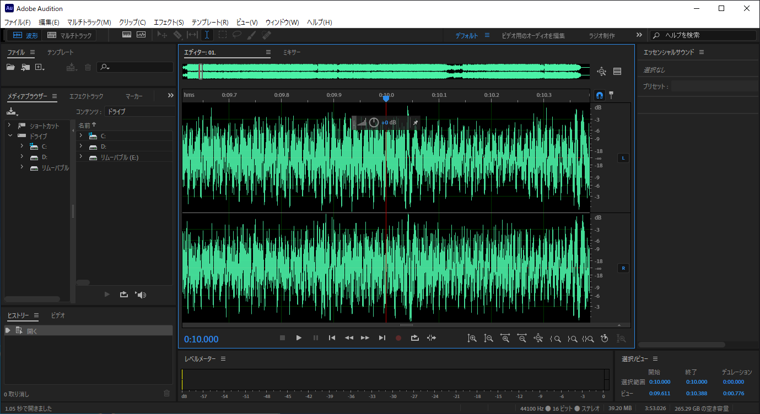Click the New file icon in Files panel
Viewport: 760px width, 414px height.
(x=40, y=67)
